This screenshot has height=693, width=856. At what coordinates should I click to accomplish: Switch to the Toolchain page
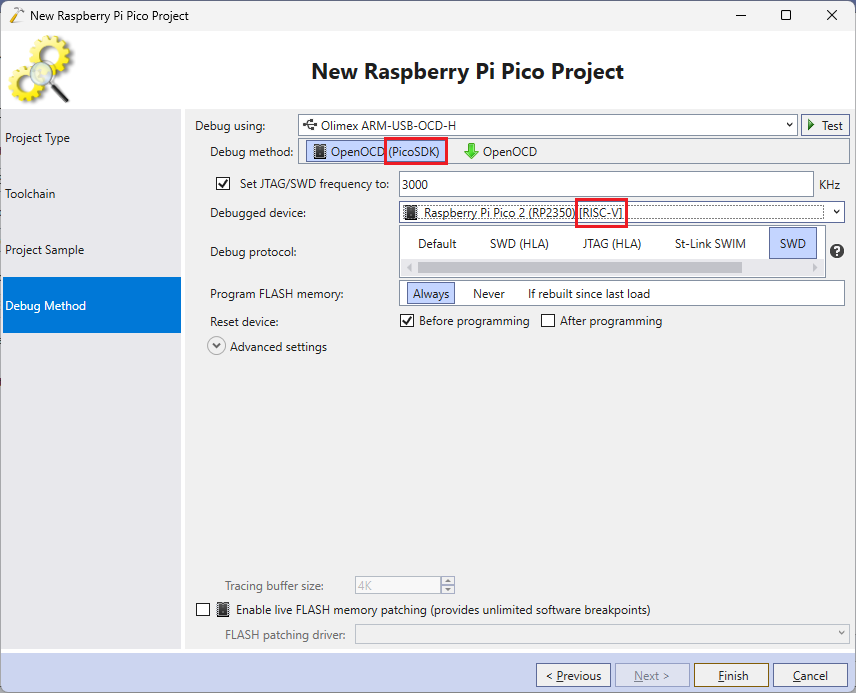31,194
